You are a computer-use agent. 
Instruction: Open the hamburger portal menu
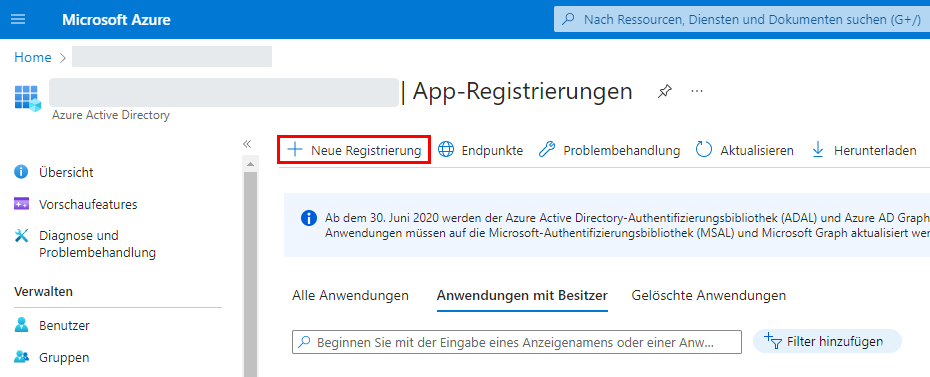pyautogui.click(x=18, y=20)
